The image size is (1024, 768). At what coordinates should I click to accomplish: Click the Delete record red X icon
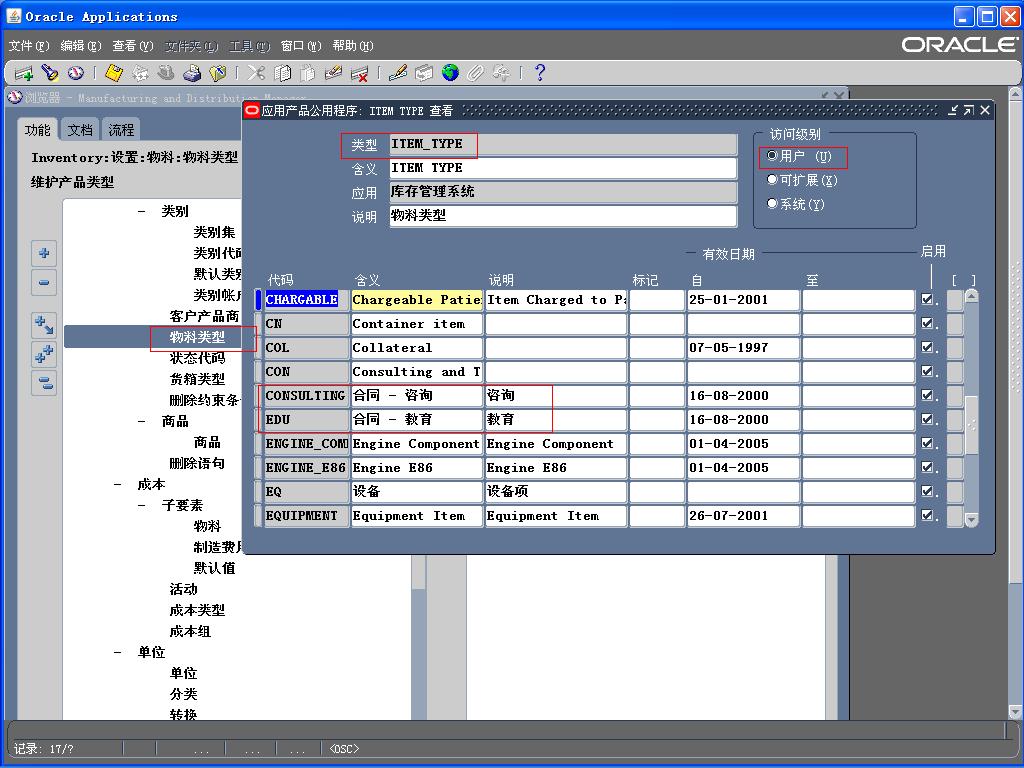point(359,73)
